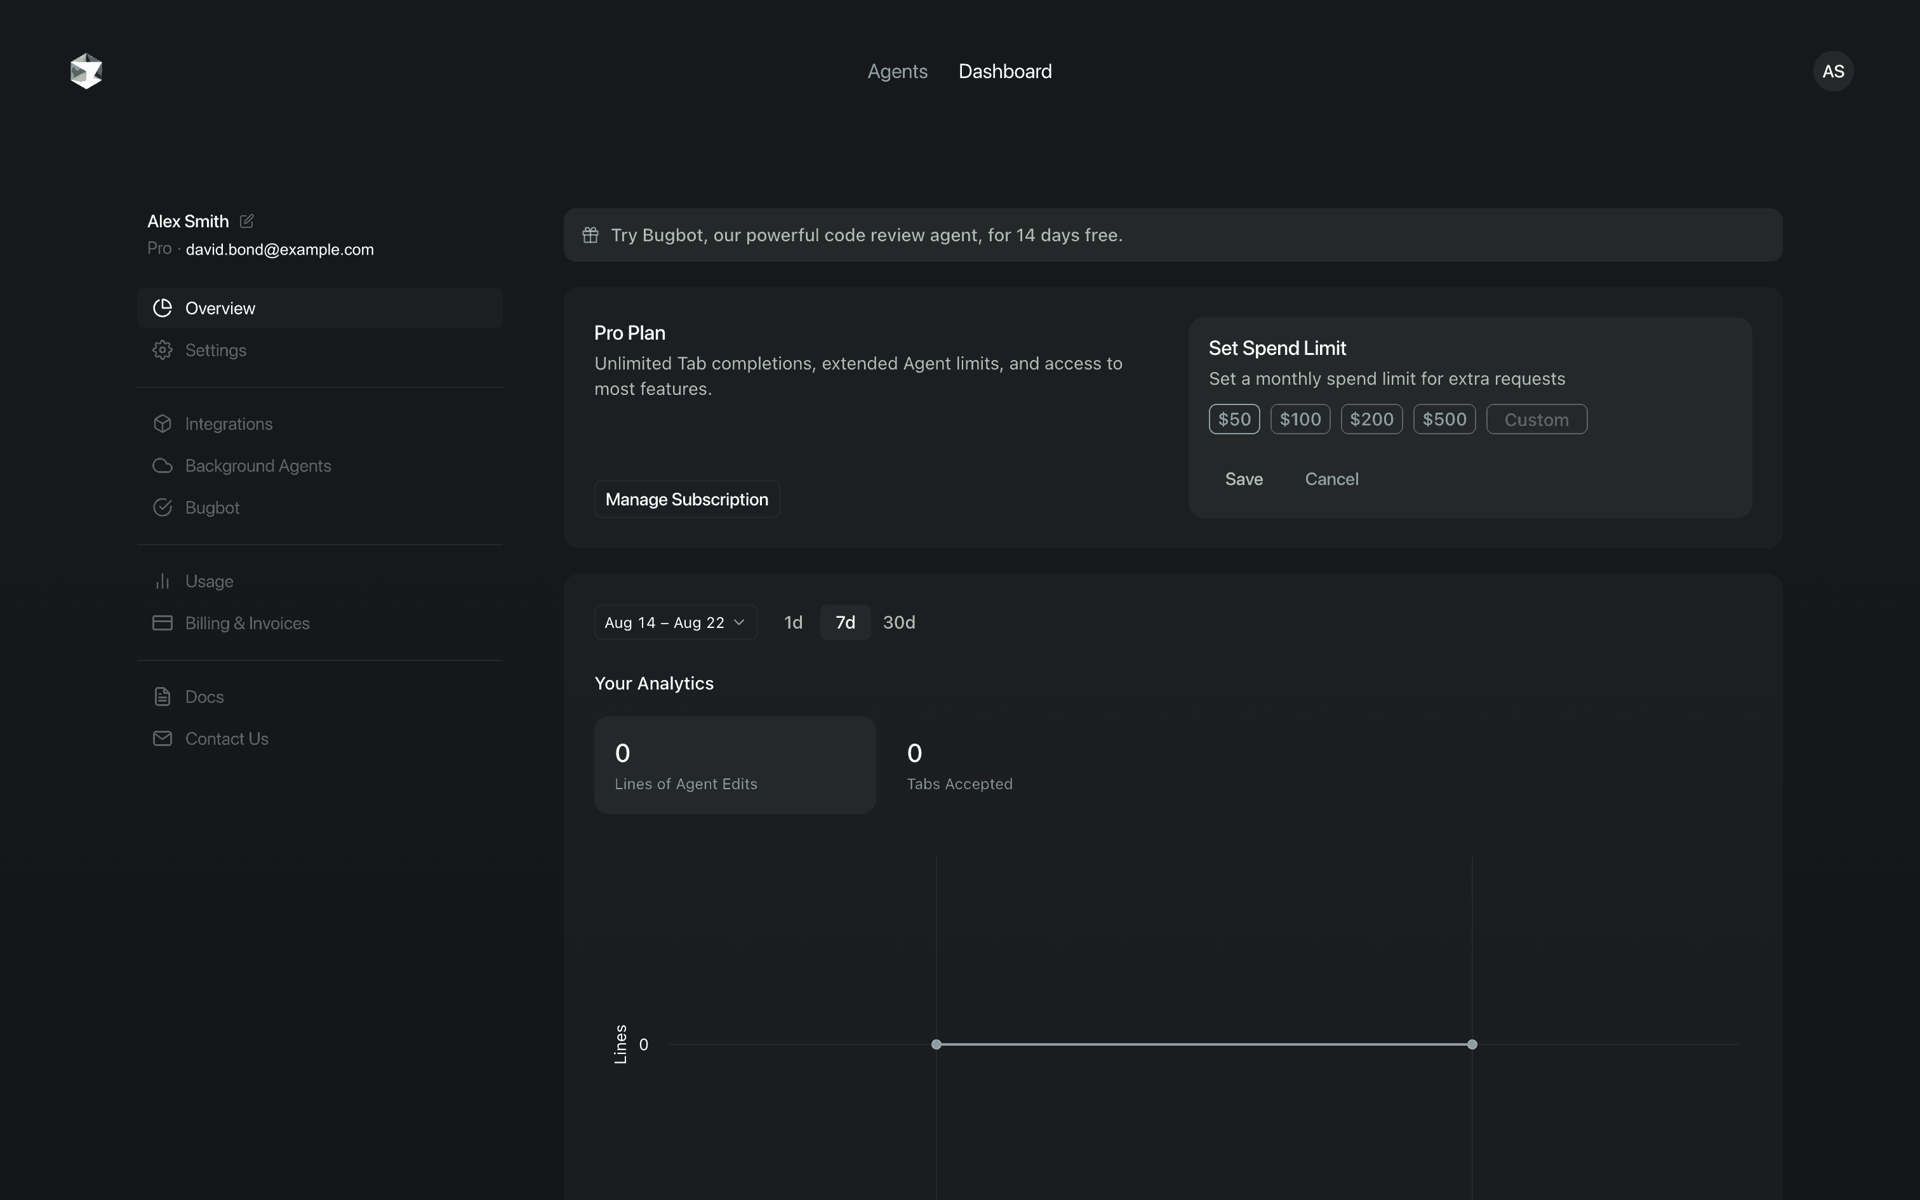1920x1200 pixels.
Task: Open Contact Us link
Action: (x=320, y=739)
